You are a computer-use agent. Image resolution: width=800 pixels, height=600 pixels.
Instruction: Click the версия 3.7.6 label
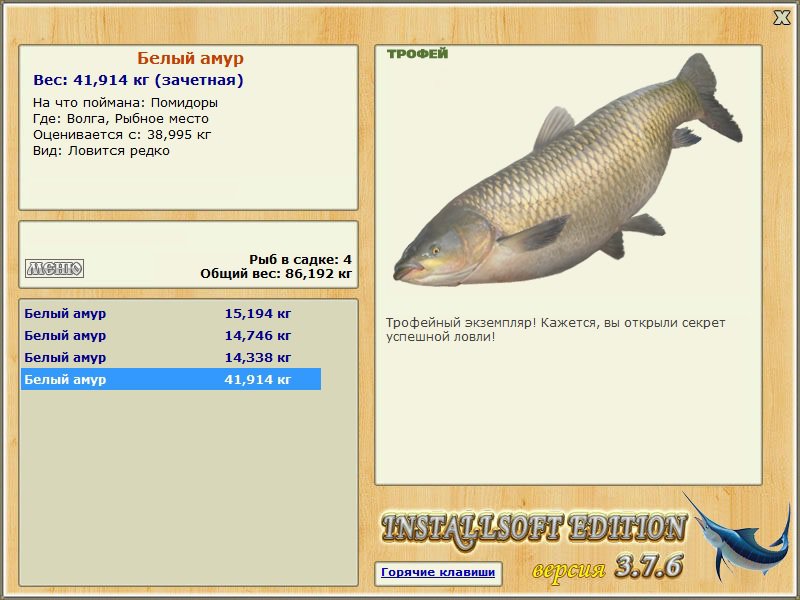pos(607,567)
